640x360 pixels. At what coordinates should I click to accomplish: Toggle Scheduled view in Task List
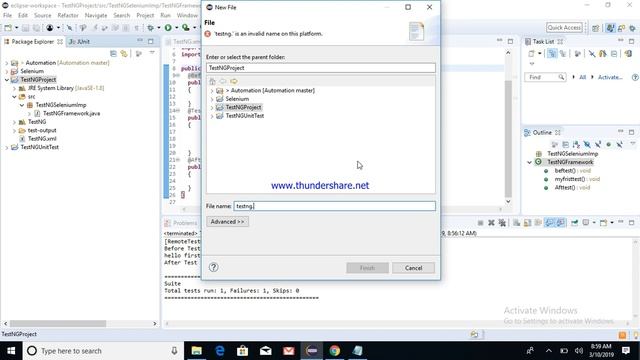point(563,53)
